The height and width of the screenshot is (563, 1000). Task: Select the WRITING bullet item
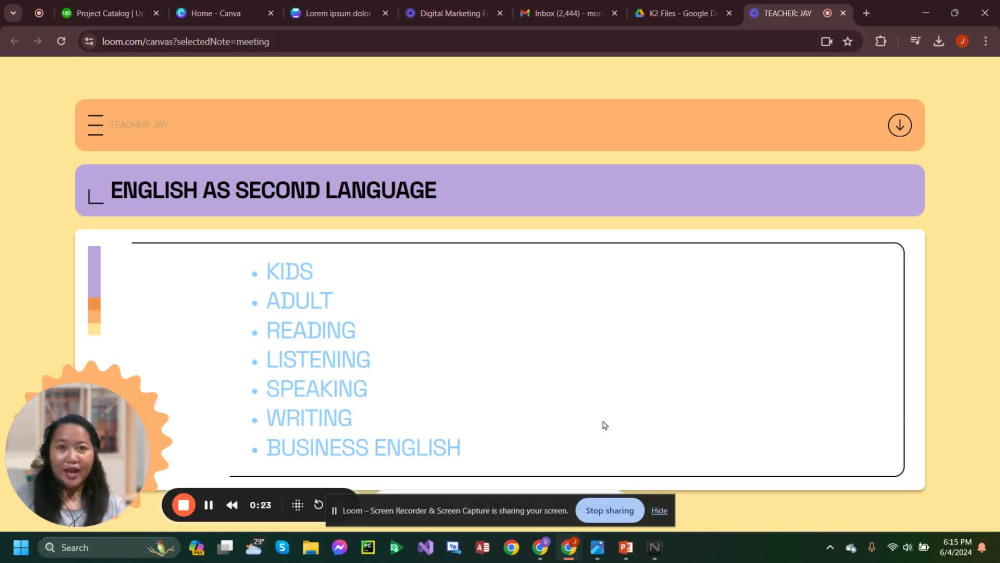[x=309, y=418]
